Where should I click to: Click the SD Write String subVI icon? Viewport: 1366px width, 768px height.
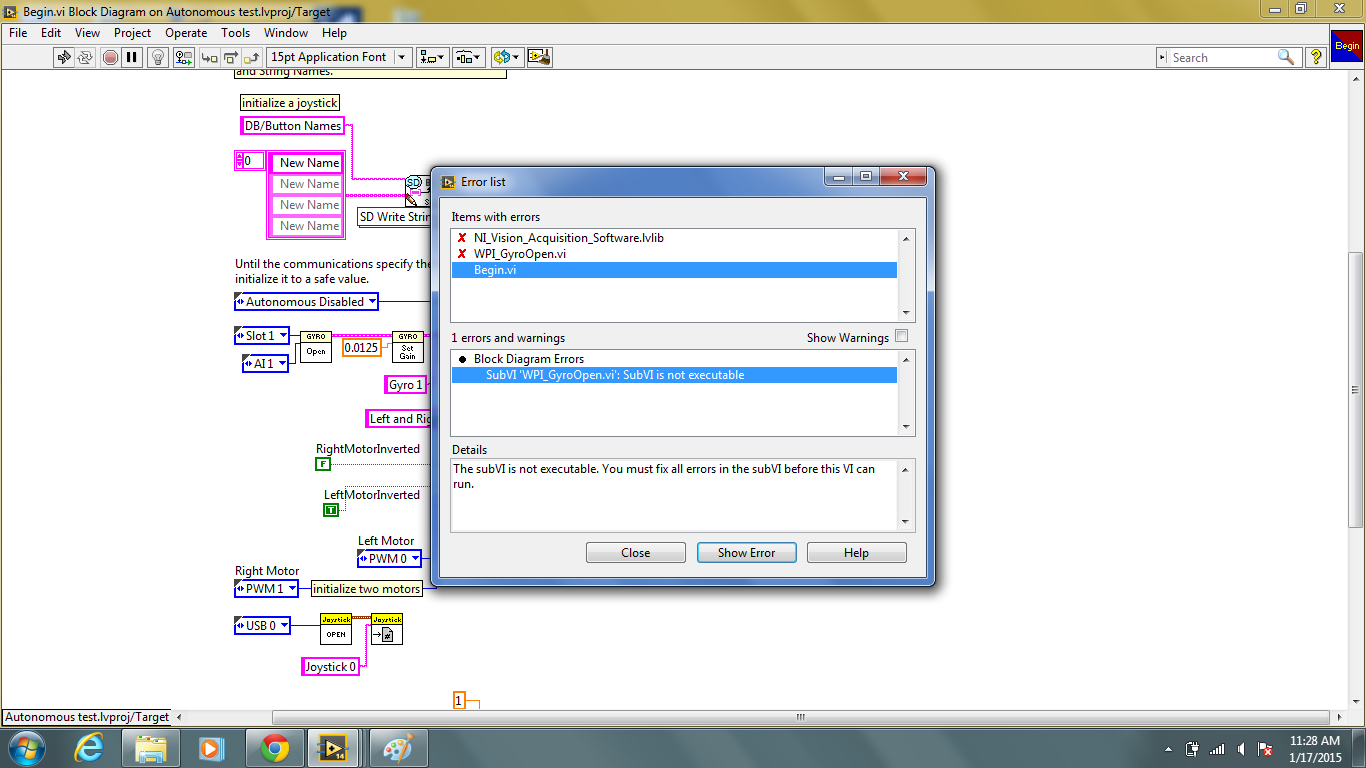point(418,190)
